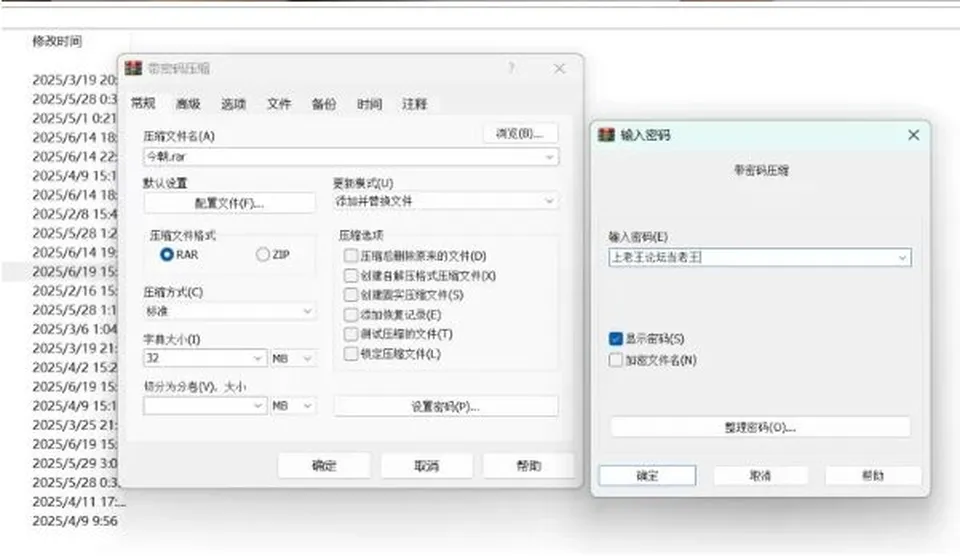Select the row dated 2025/4/11 17:
The image size is (960, 556).
pyautogui.click(x=78, y=502)
